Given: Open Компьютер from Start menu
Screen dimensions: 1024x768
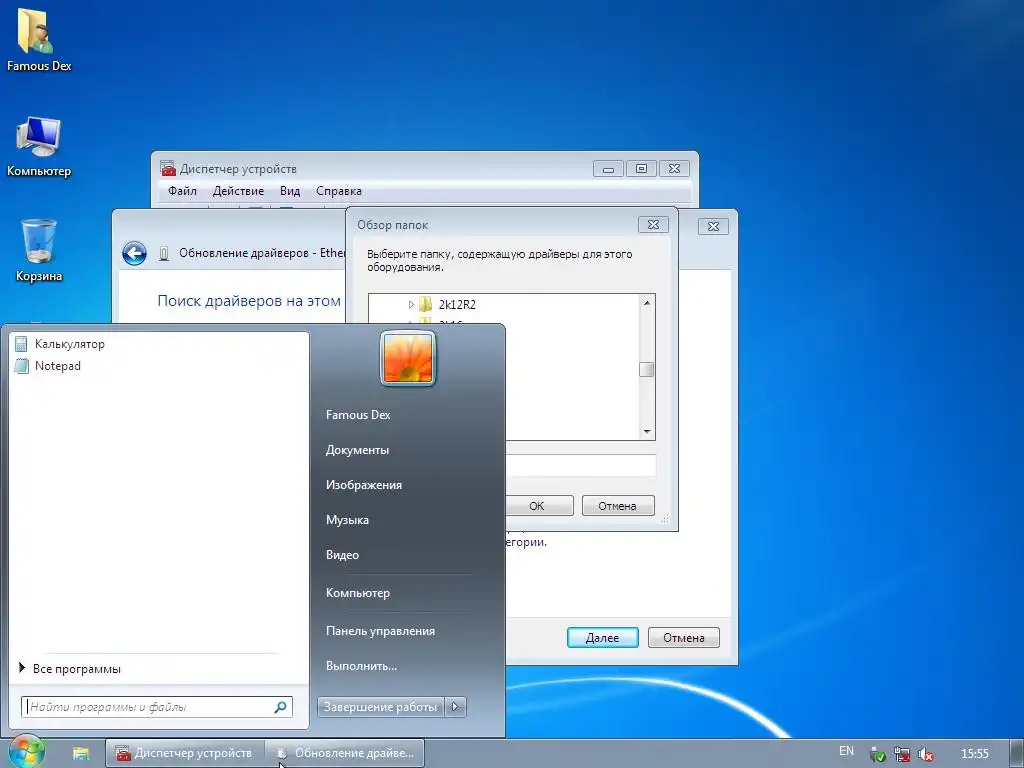Looking at the screenshot, I should (358, 593).
